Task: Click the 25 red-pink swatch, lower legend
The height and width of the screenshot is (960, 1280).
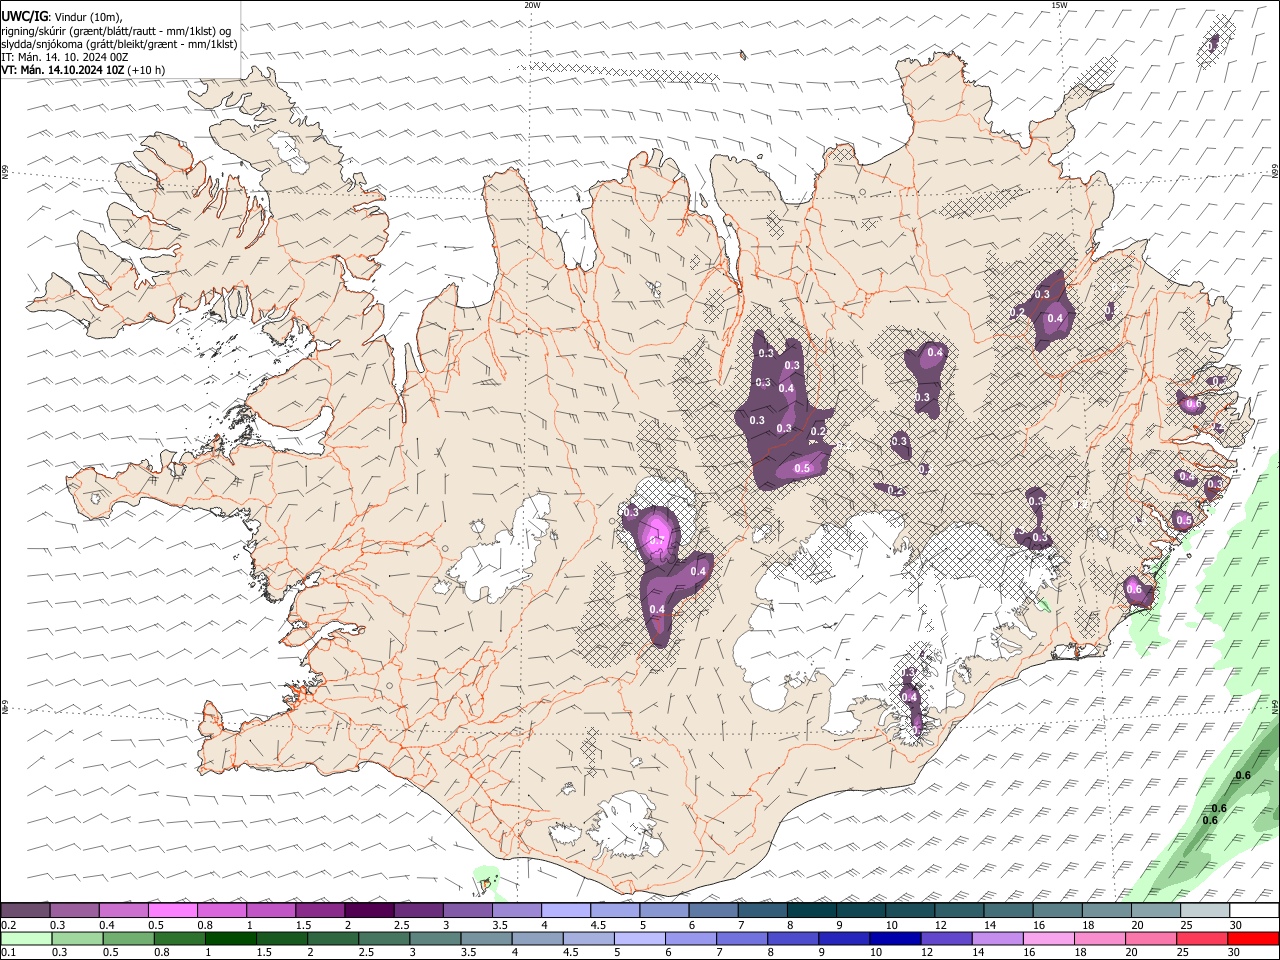Action: [x=1203, y=939]
